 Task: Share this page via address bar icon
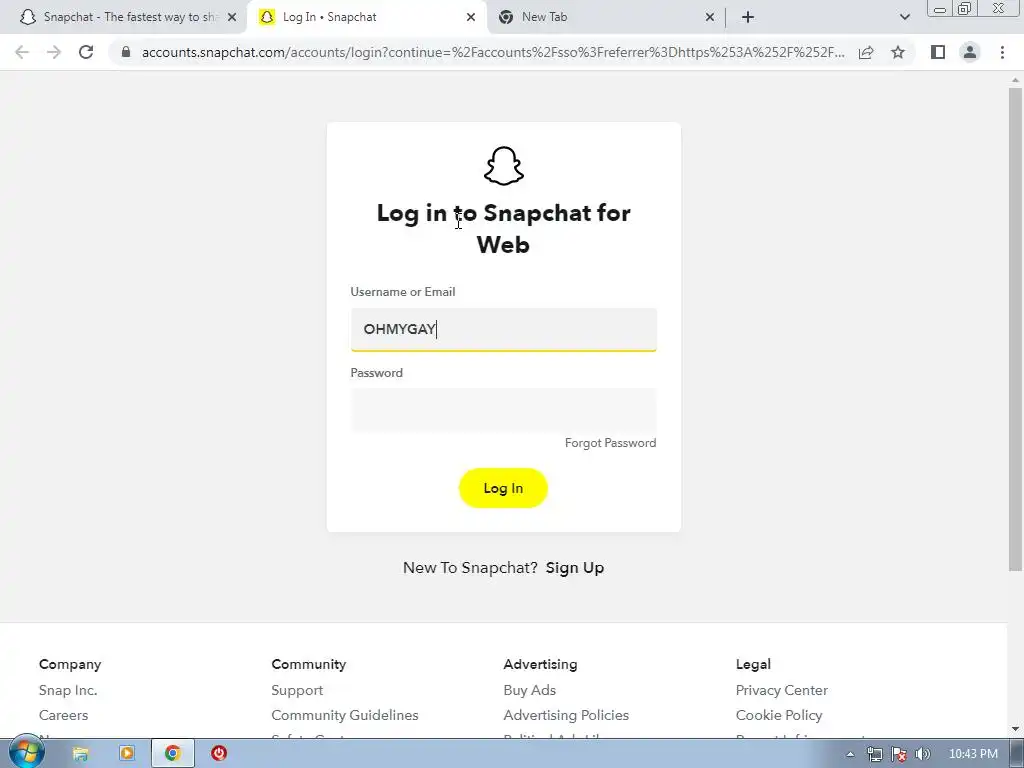click(866, 52)
